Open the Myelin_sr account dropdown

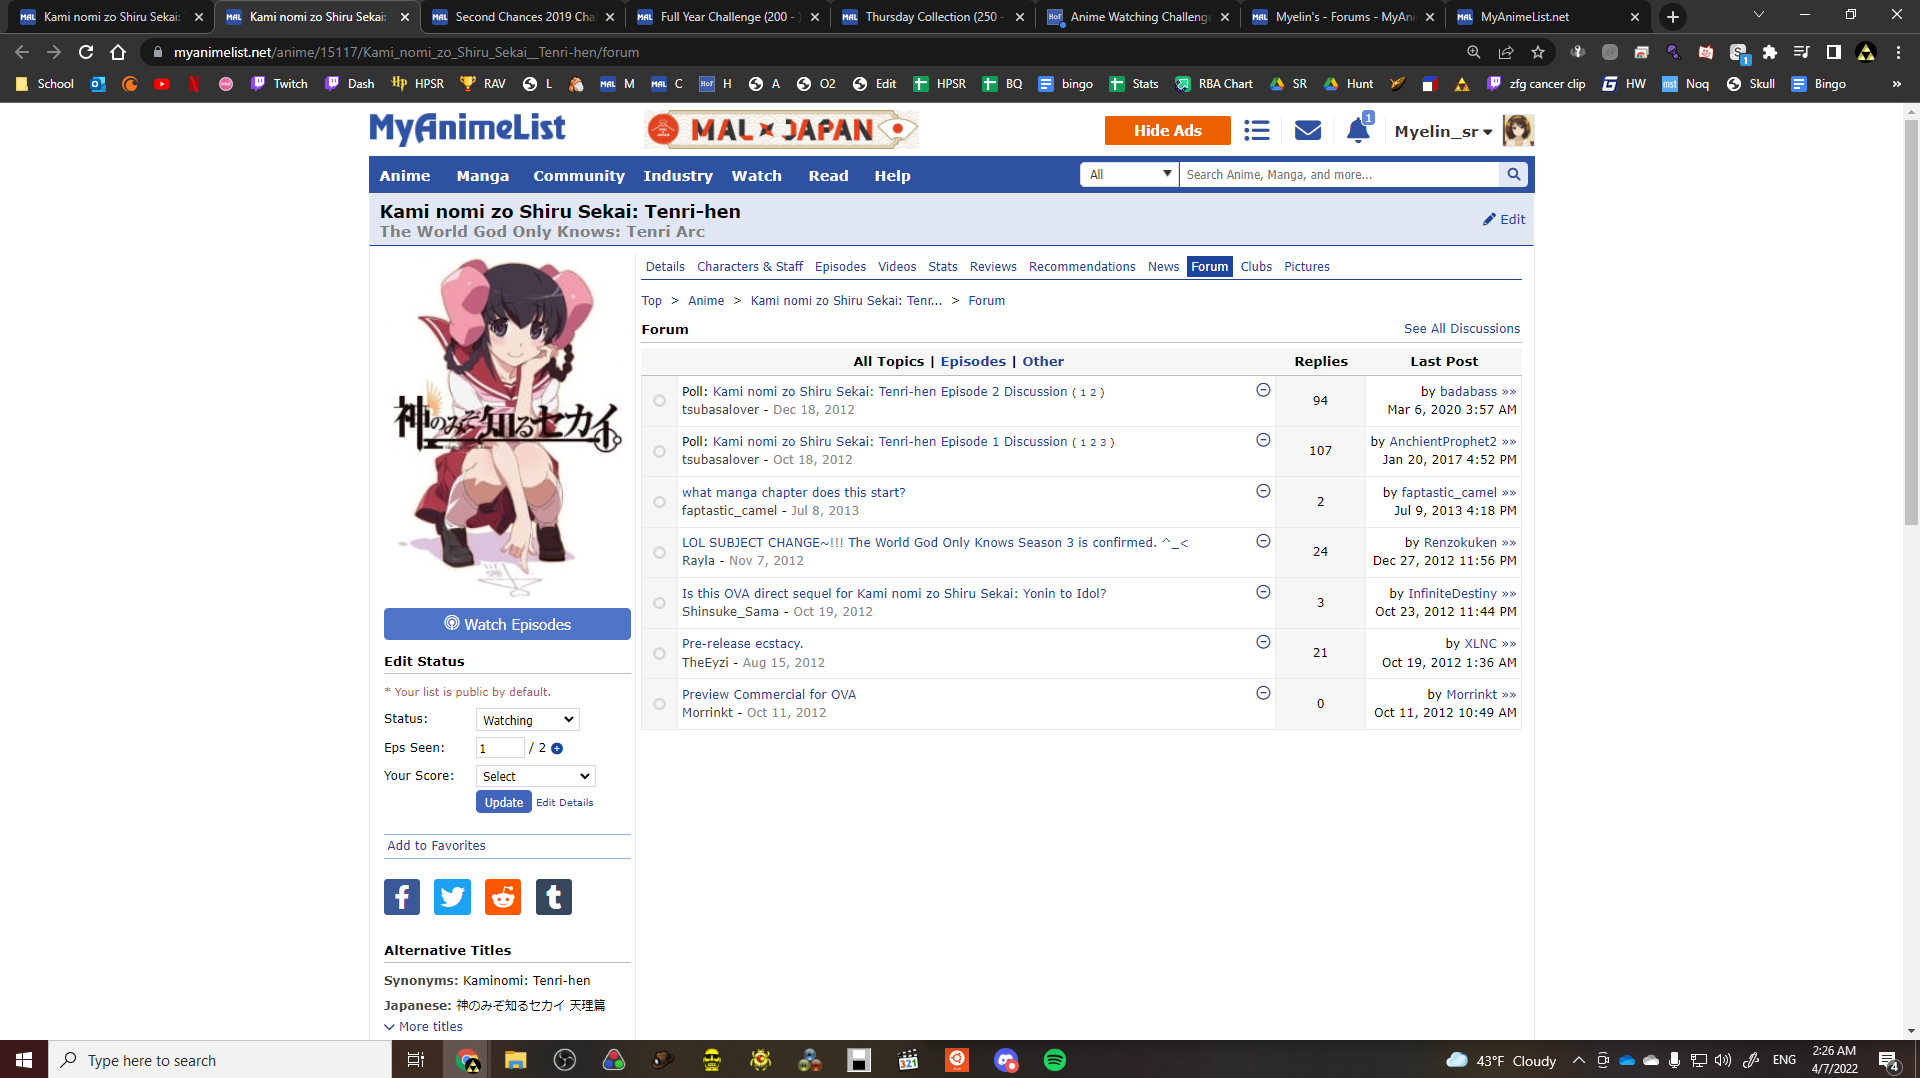coord(1443,132)
